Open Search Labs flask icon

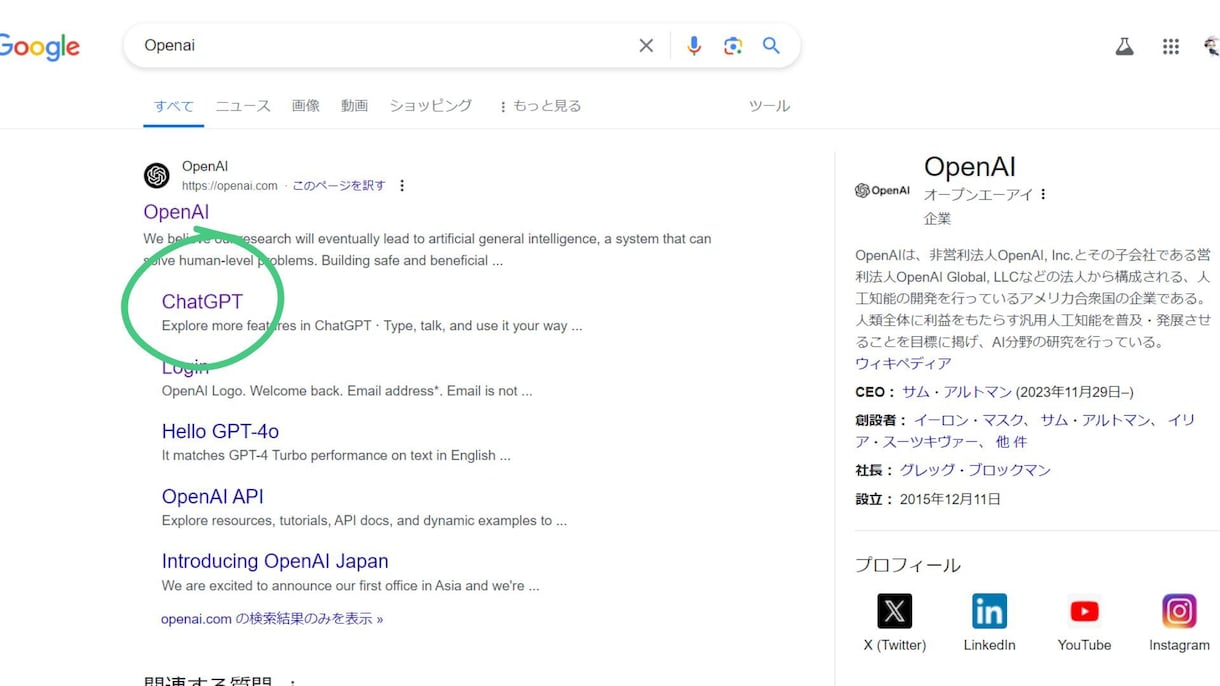click(1125, 46)
